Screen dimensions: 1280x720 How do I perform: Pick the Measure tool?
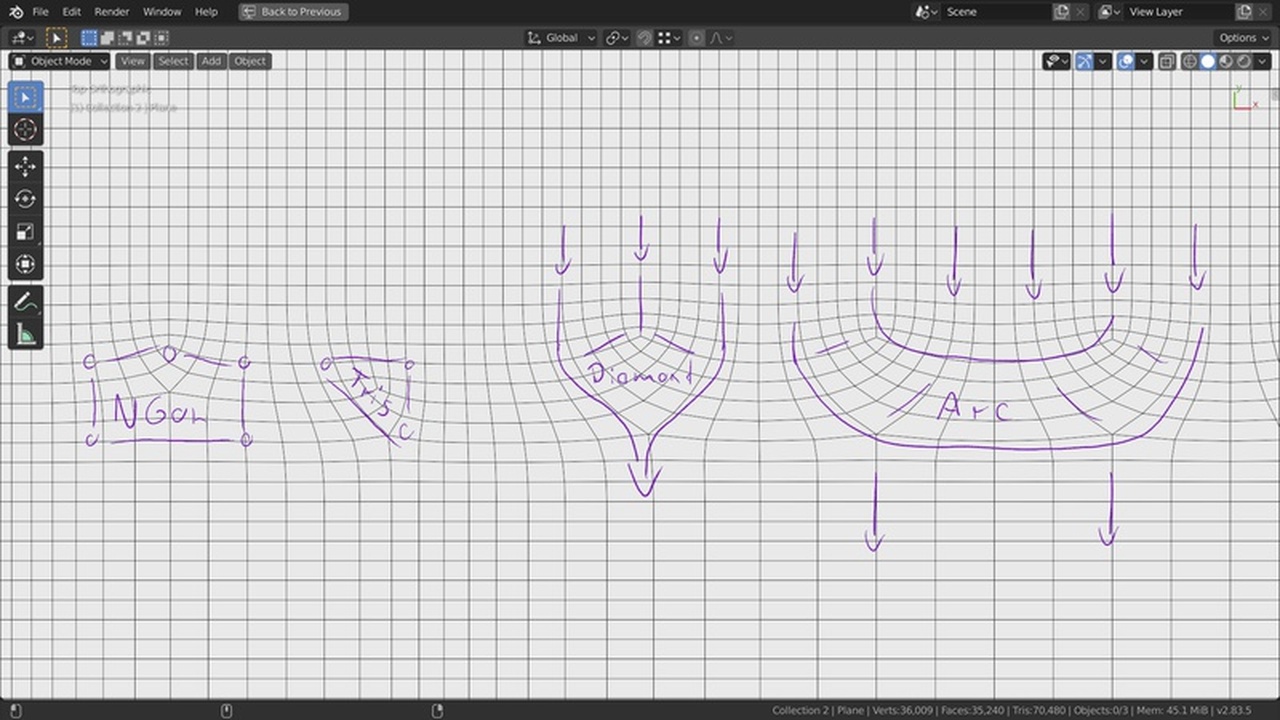pyautogui.click(x=25, y=334)
